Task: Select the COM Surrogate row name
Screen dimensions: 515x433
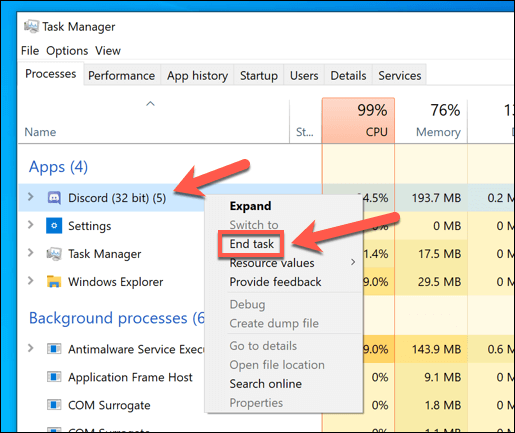Action: point(109,405)
